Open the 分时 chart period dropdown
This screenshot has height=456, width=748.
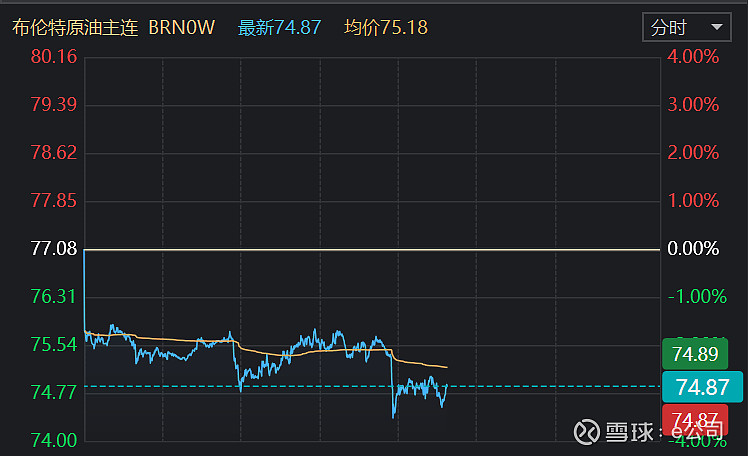686,28
